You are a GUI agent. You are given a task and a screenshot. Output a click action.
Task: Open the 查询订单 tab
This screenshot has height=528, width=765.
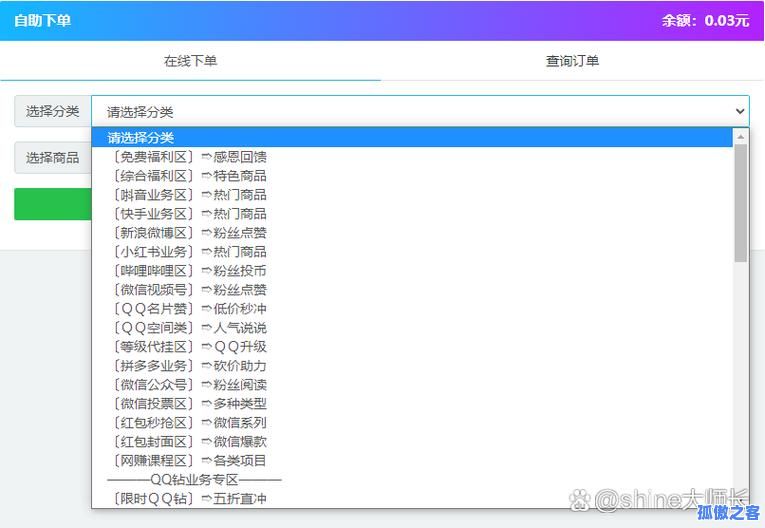[572, 61]
